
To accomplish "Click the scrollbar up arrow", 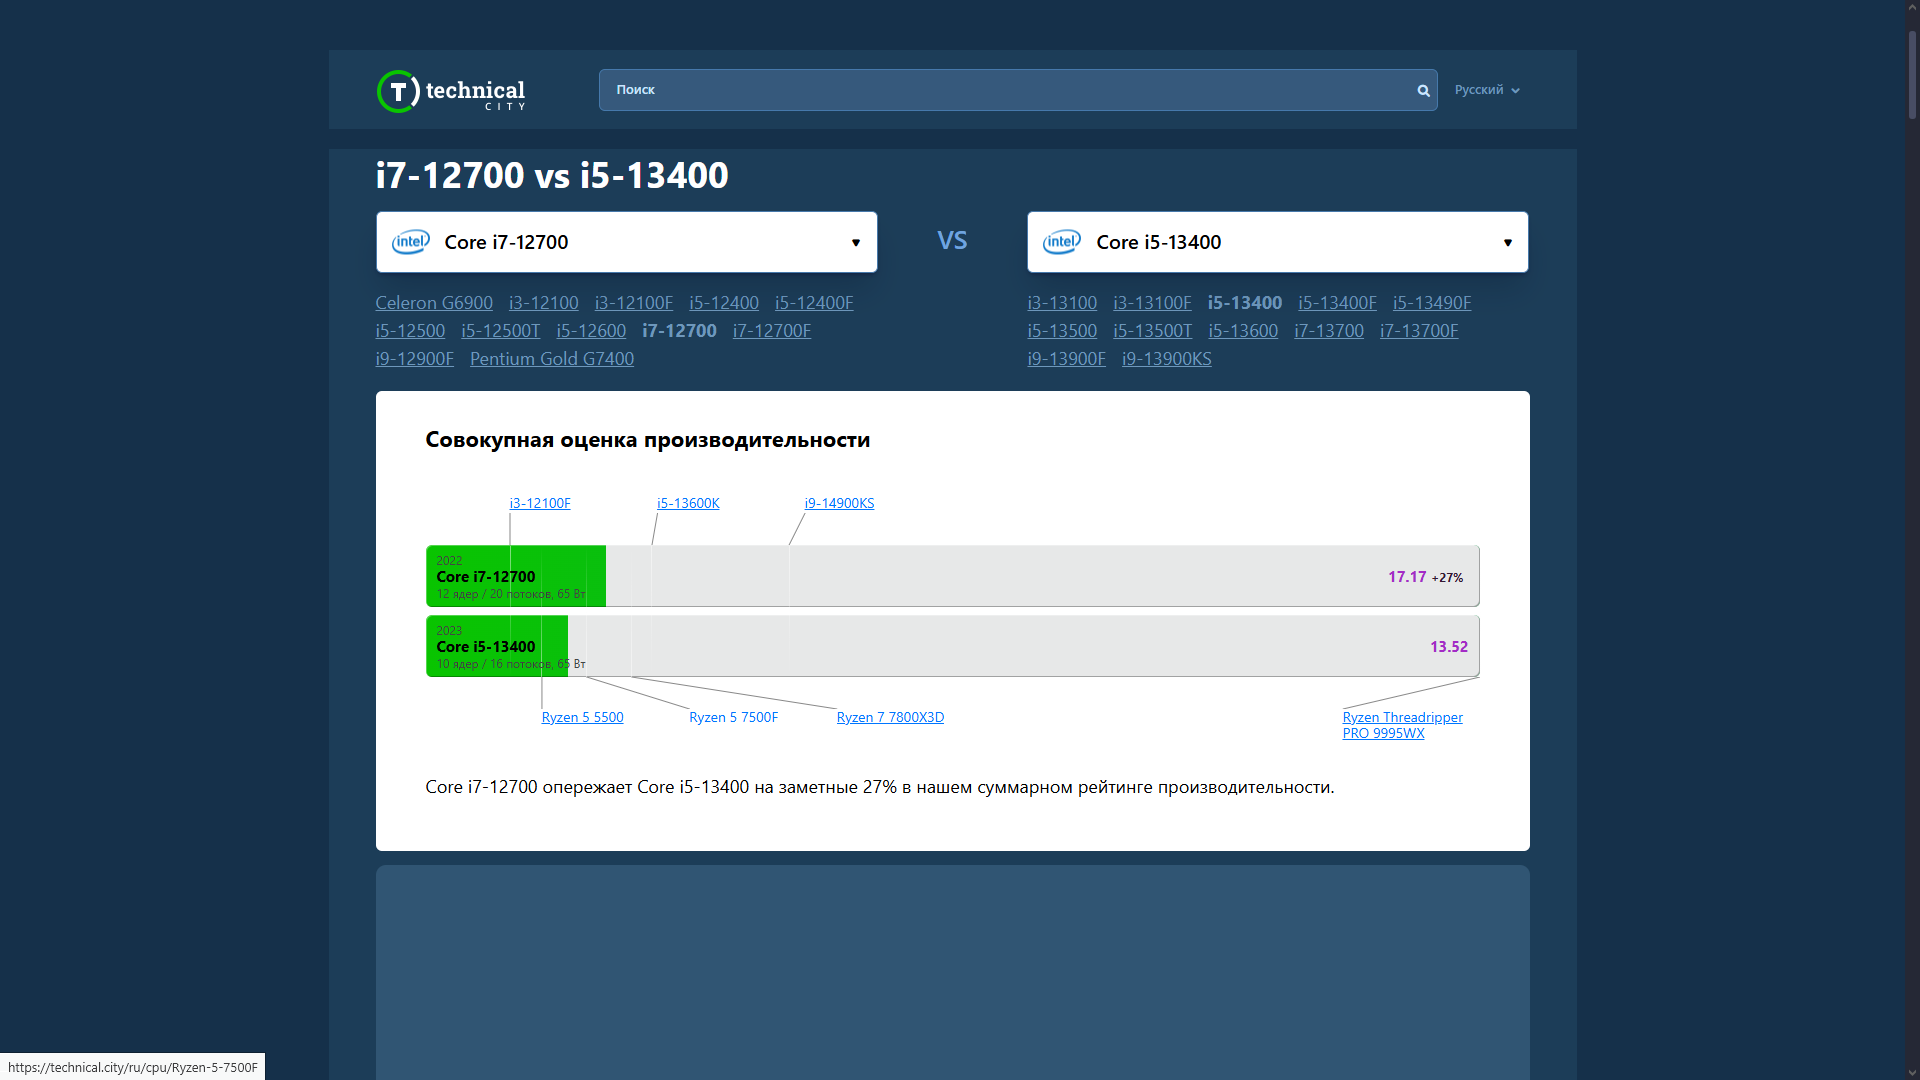I will (x=1912, y=7).
